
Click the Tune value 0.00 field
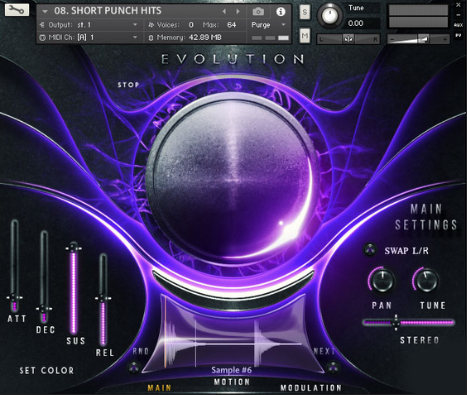(x=363, y=23)
